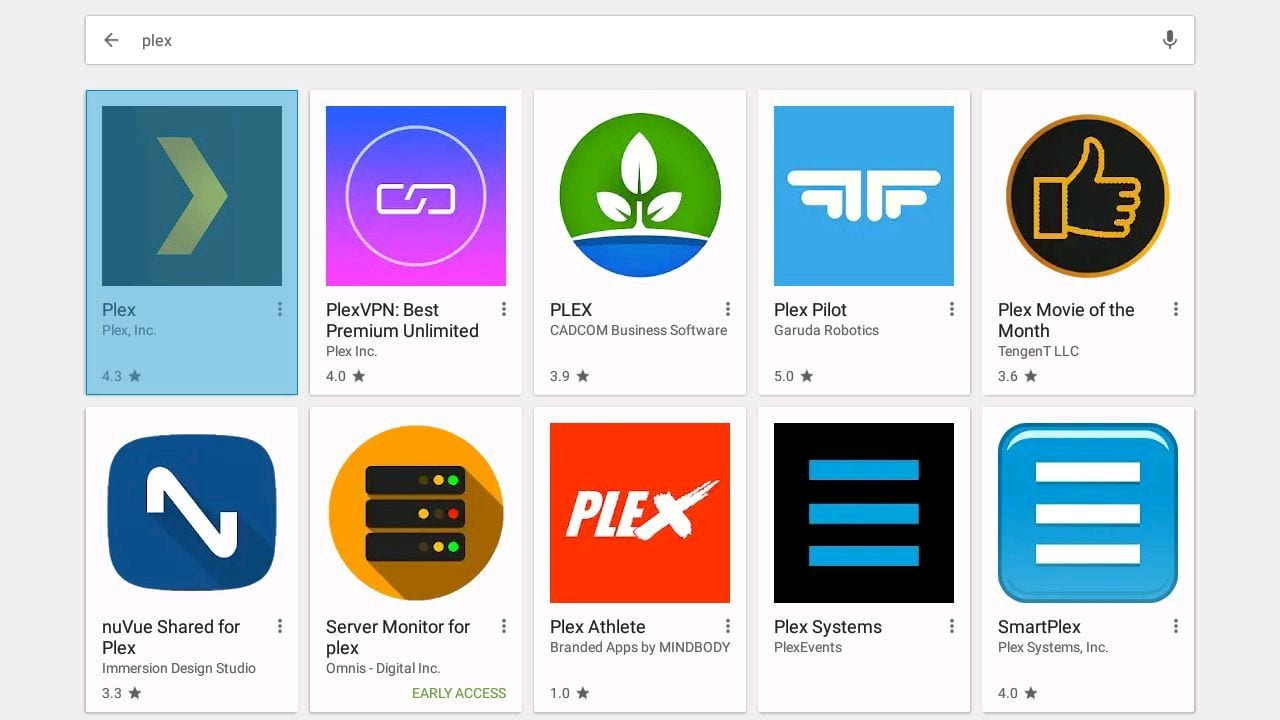Click TengenT LLC developer name

click(x=1038, y=351)
